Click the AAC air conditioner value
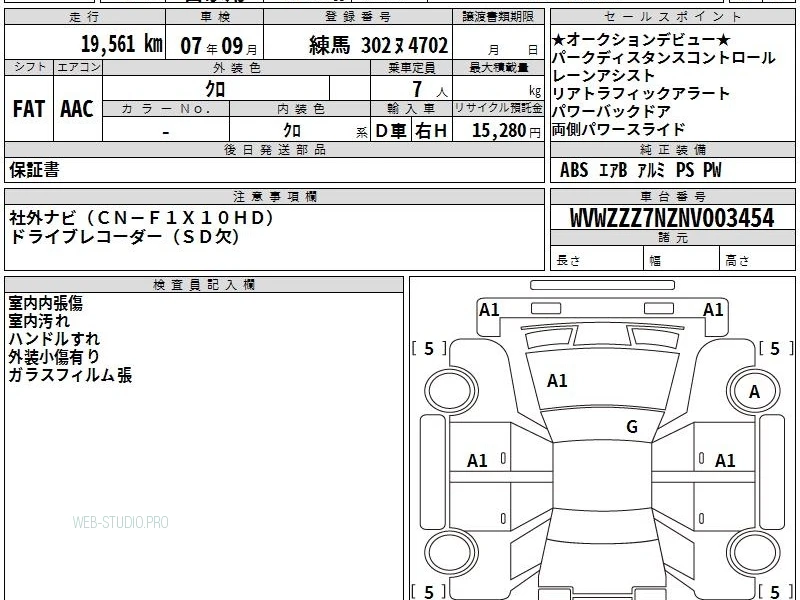This screenshot has height=600, width=800. pyautogui.click(x=77, y=109)
